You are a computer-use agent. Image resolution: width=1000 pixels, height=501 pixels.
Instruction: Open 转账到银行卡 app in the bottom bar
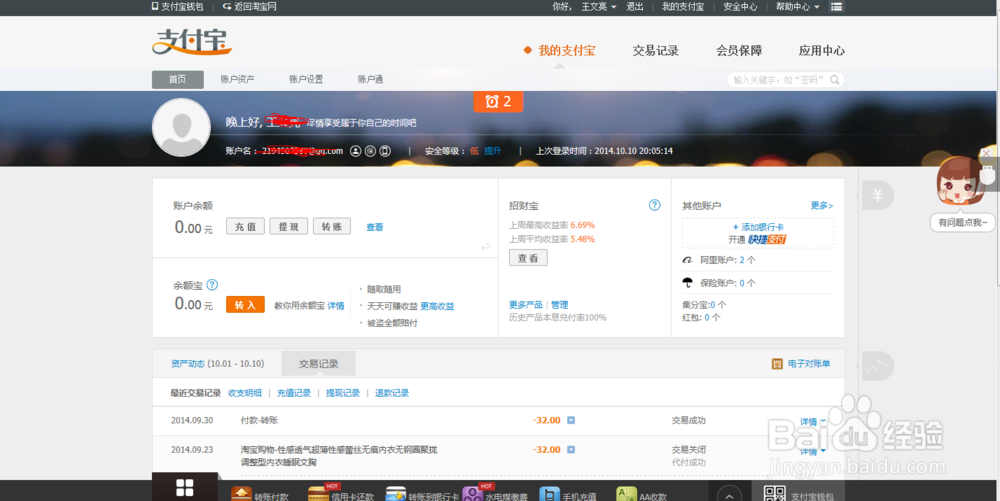point(422,495)
